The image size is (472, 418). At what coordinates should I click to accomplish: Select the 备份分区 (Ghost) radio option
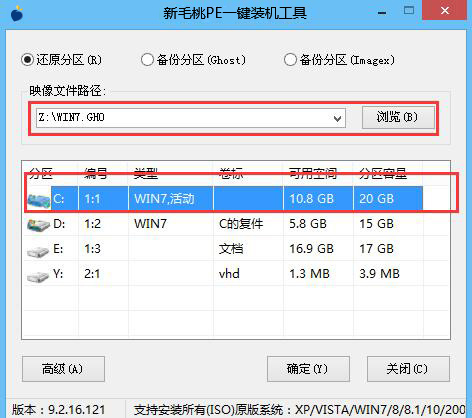pos(147,60)
